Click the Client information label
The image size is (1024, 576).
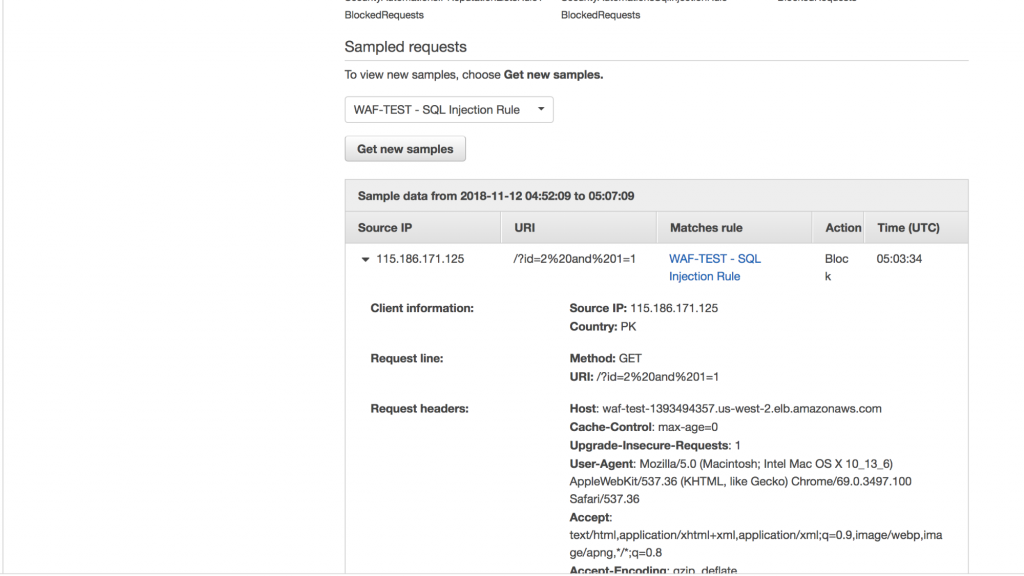point(422,308)
